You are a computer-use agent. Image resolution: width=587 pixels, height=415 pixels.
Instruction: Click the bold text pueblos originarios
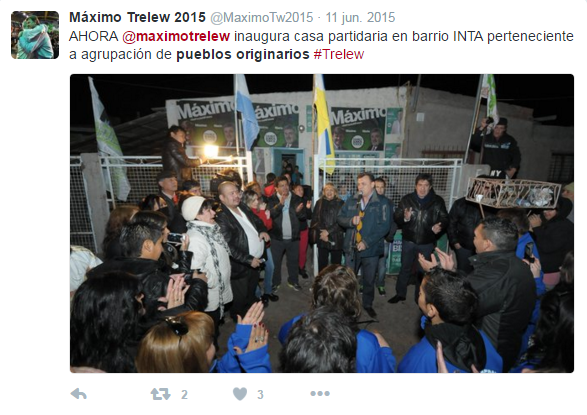pos(243,54)
